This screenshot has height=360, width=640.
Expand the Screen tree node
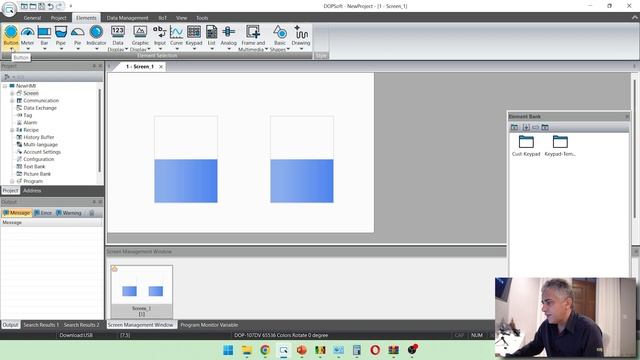12,93
